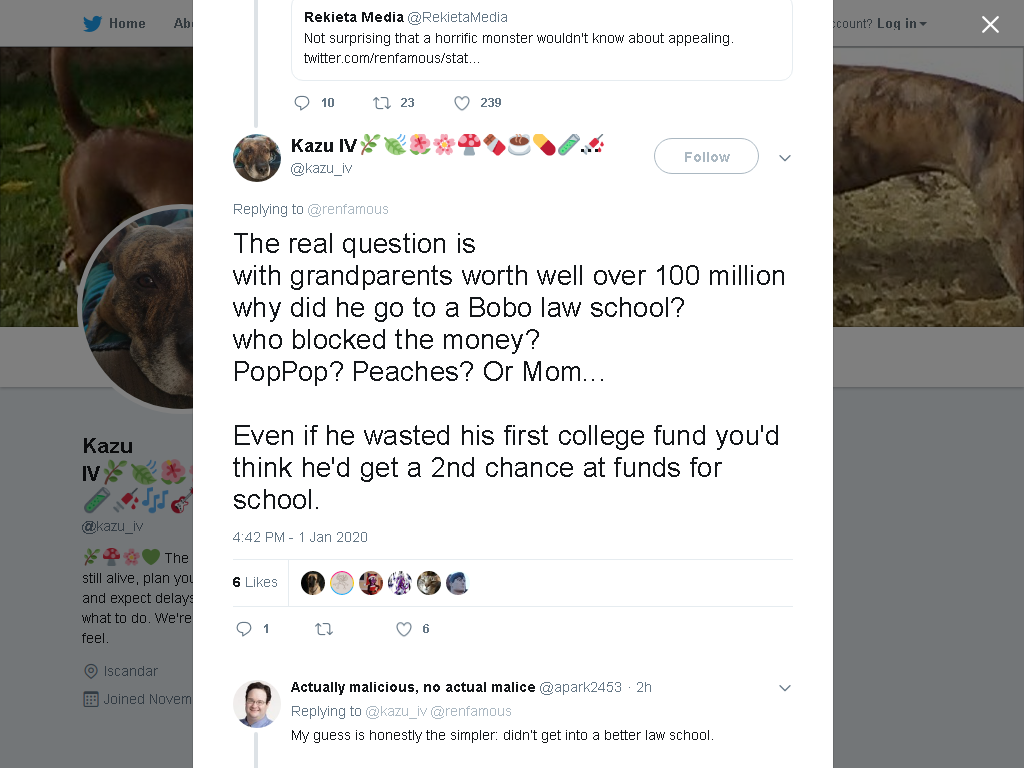
Task: Open the @renfamous link in Replying to
Action: [x=348, y=209]
